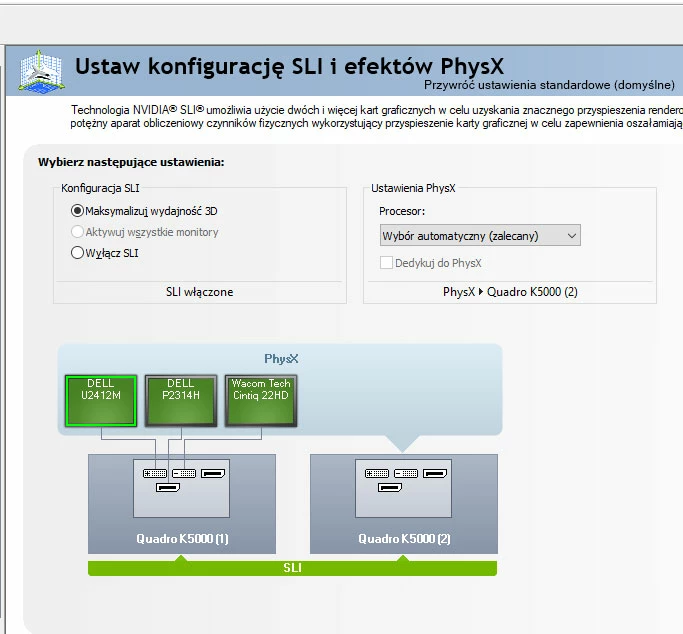Click the PhysX label in diagram

pyautogui.click(x=281, y=359)
